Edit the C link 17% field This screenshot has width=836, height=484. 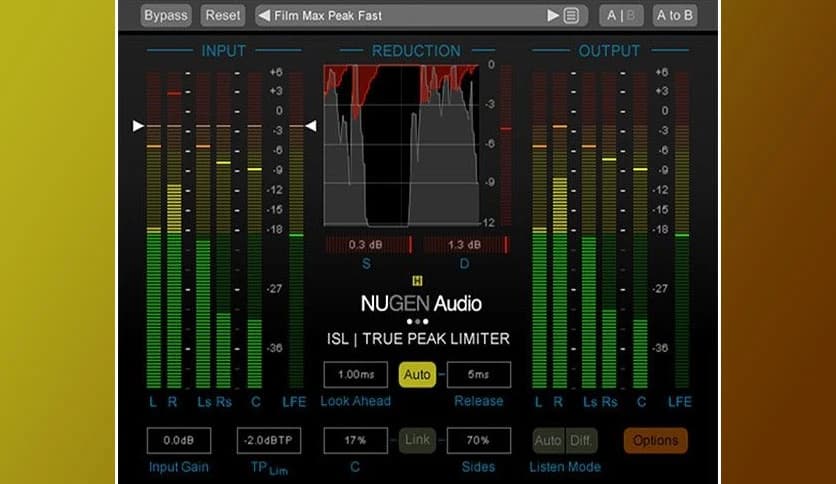coord(356,440)
